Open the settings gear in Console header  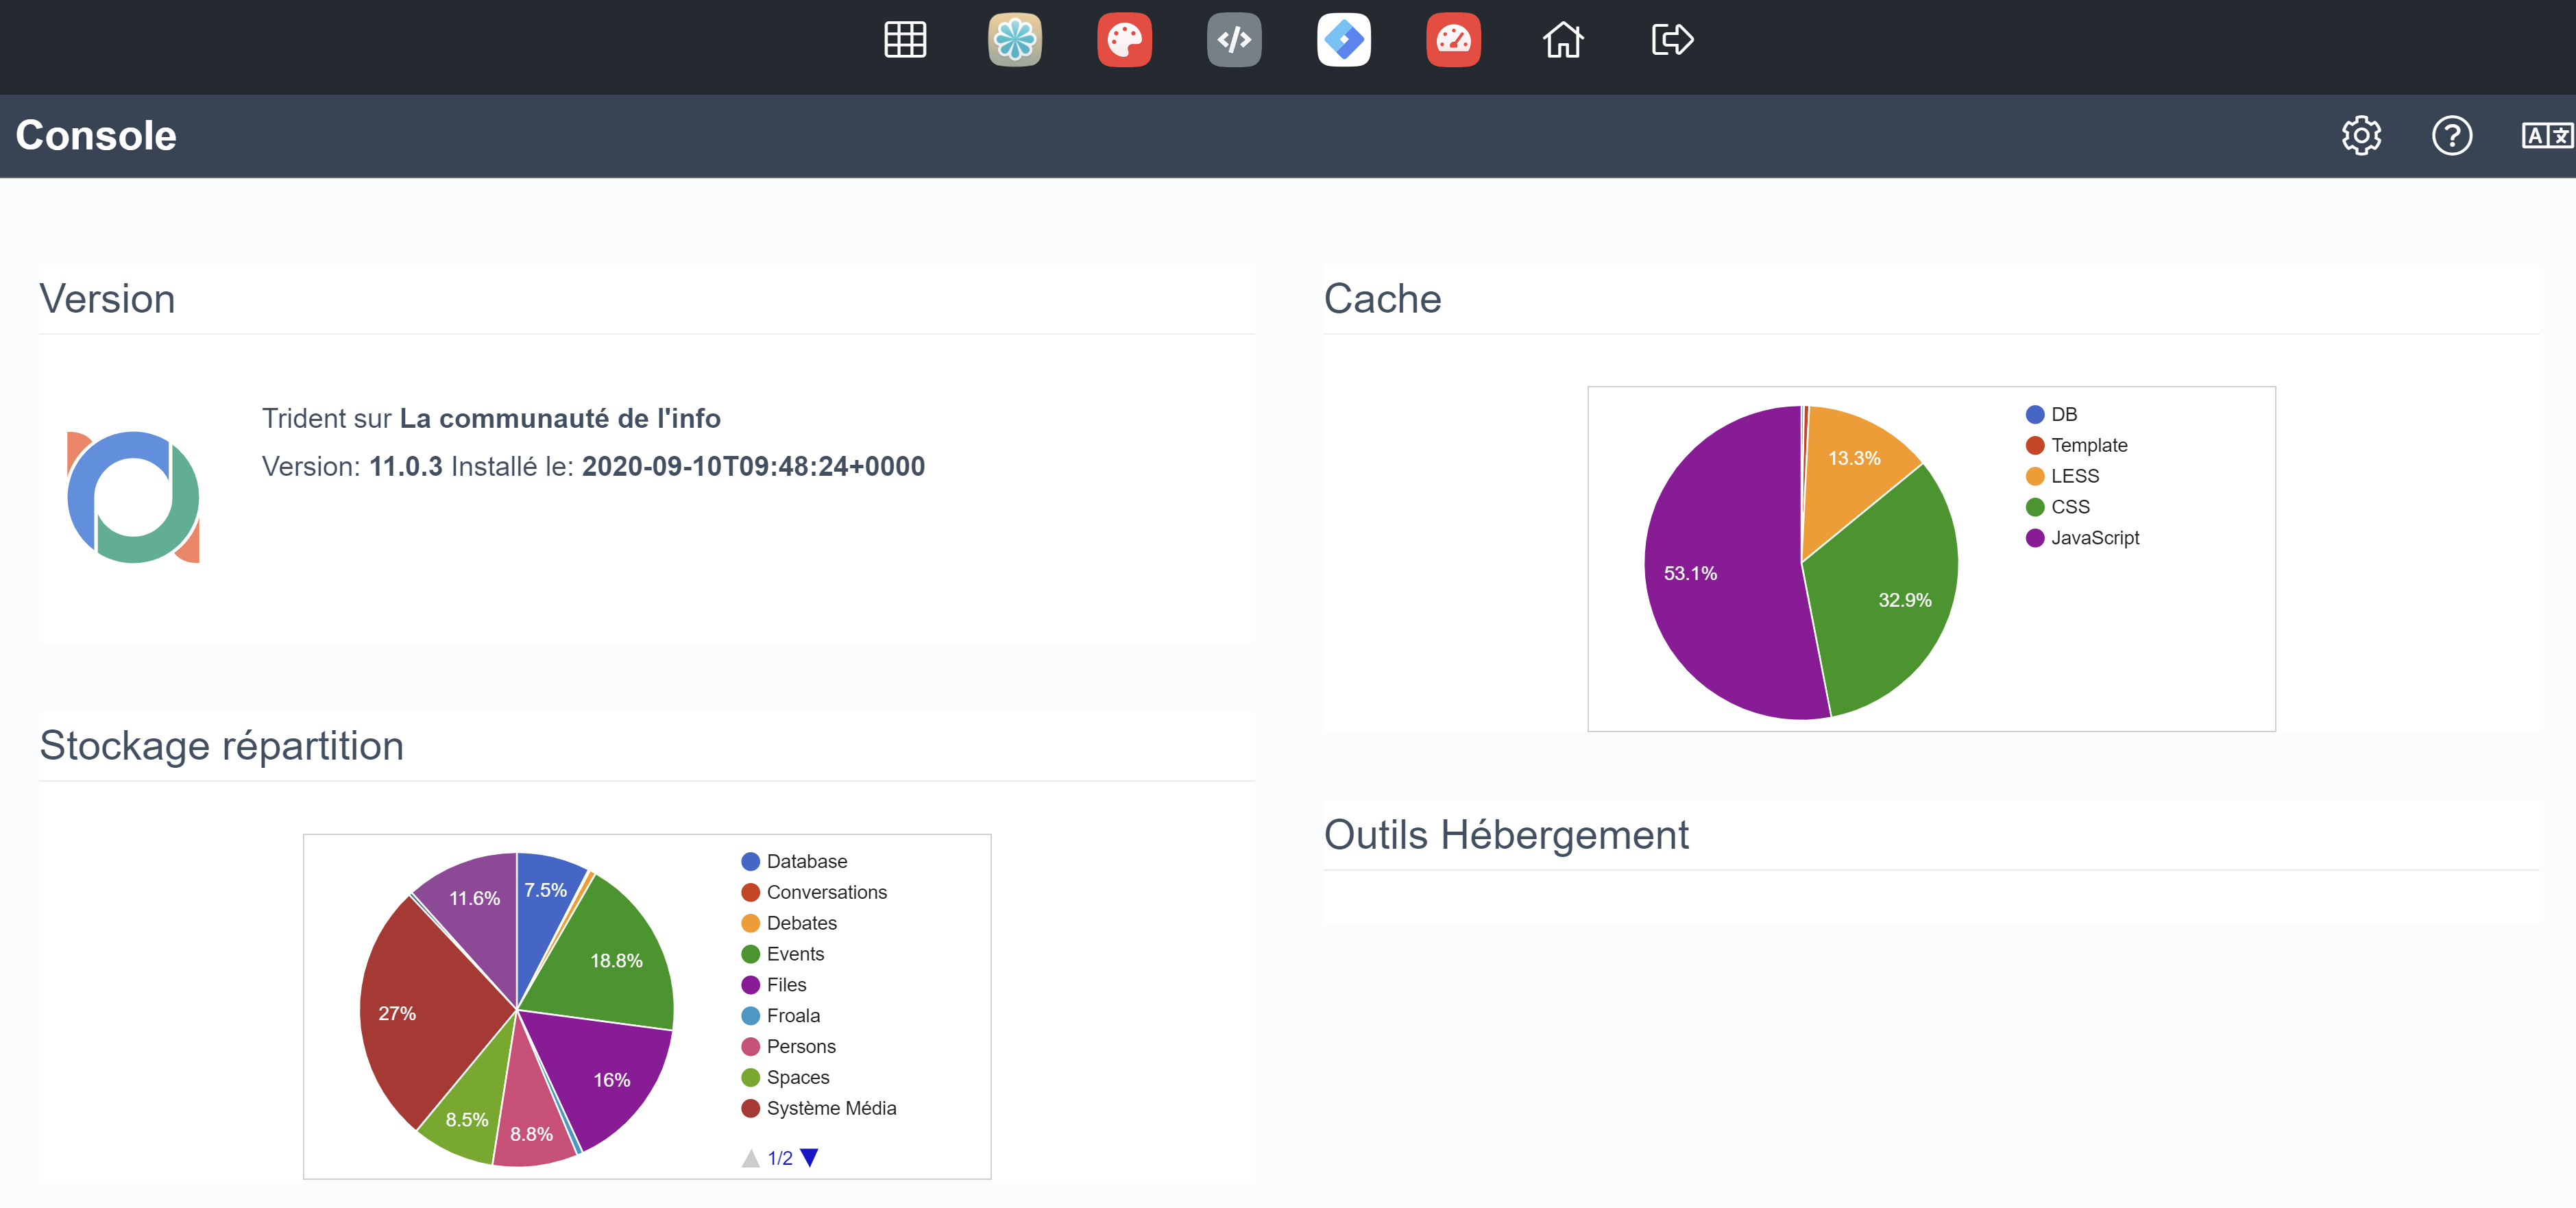[x=2361, y=135]
